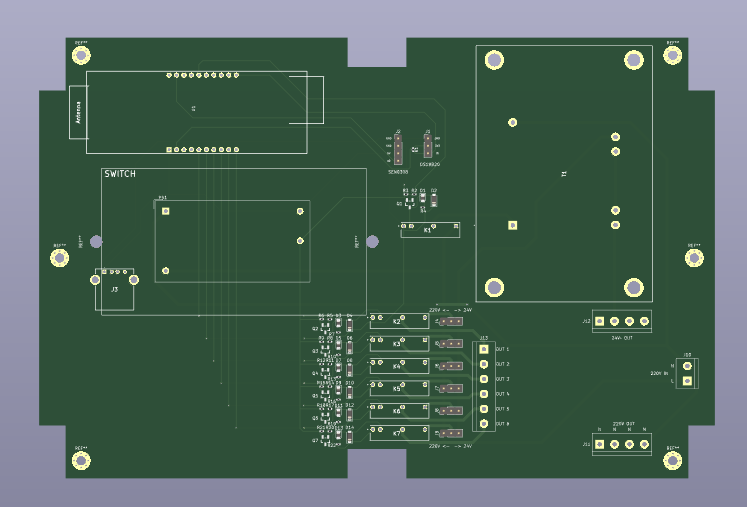Select the D1 diode label
The width and height of the screenshot is (747, 507).
click(x=423, y=191)
